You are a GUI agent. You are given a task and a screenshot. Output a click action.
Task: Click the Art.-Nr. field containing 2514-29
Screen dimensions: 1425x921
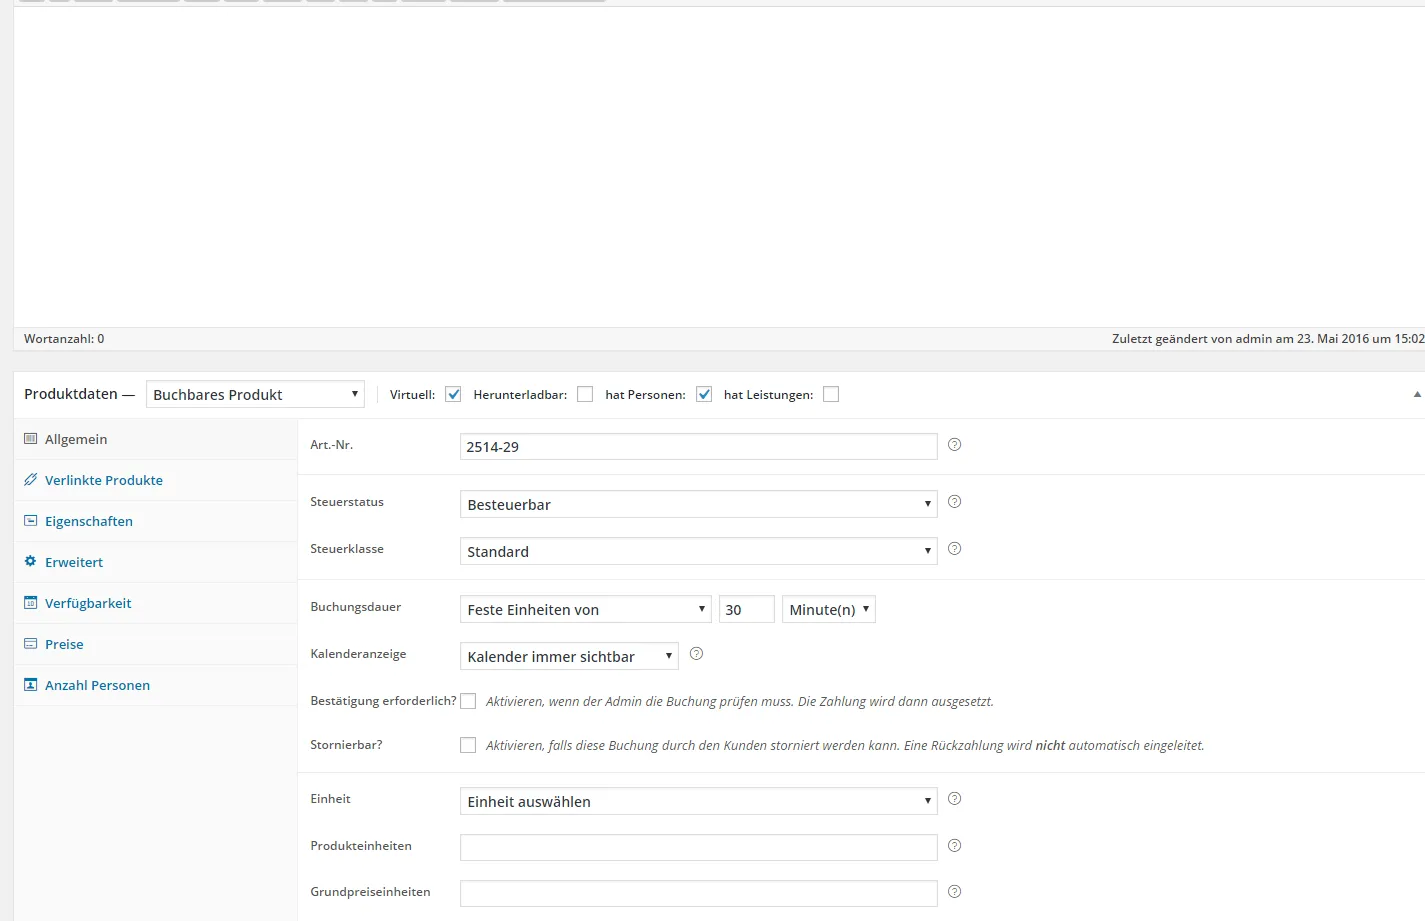[698, 446]
